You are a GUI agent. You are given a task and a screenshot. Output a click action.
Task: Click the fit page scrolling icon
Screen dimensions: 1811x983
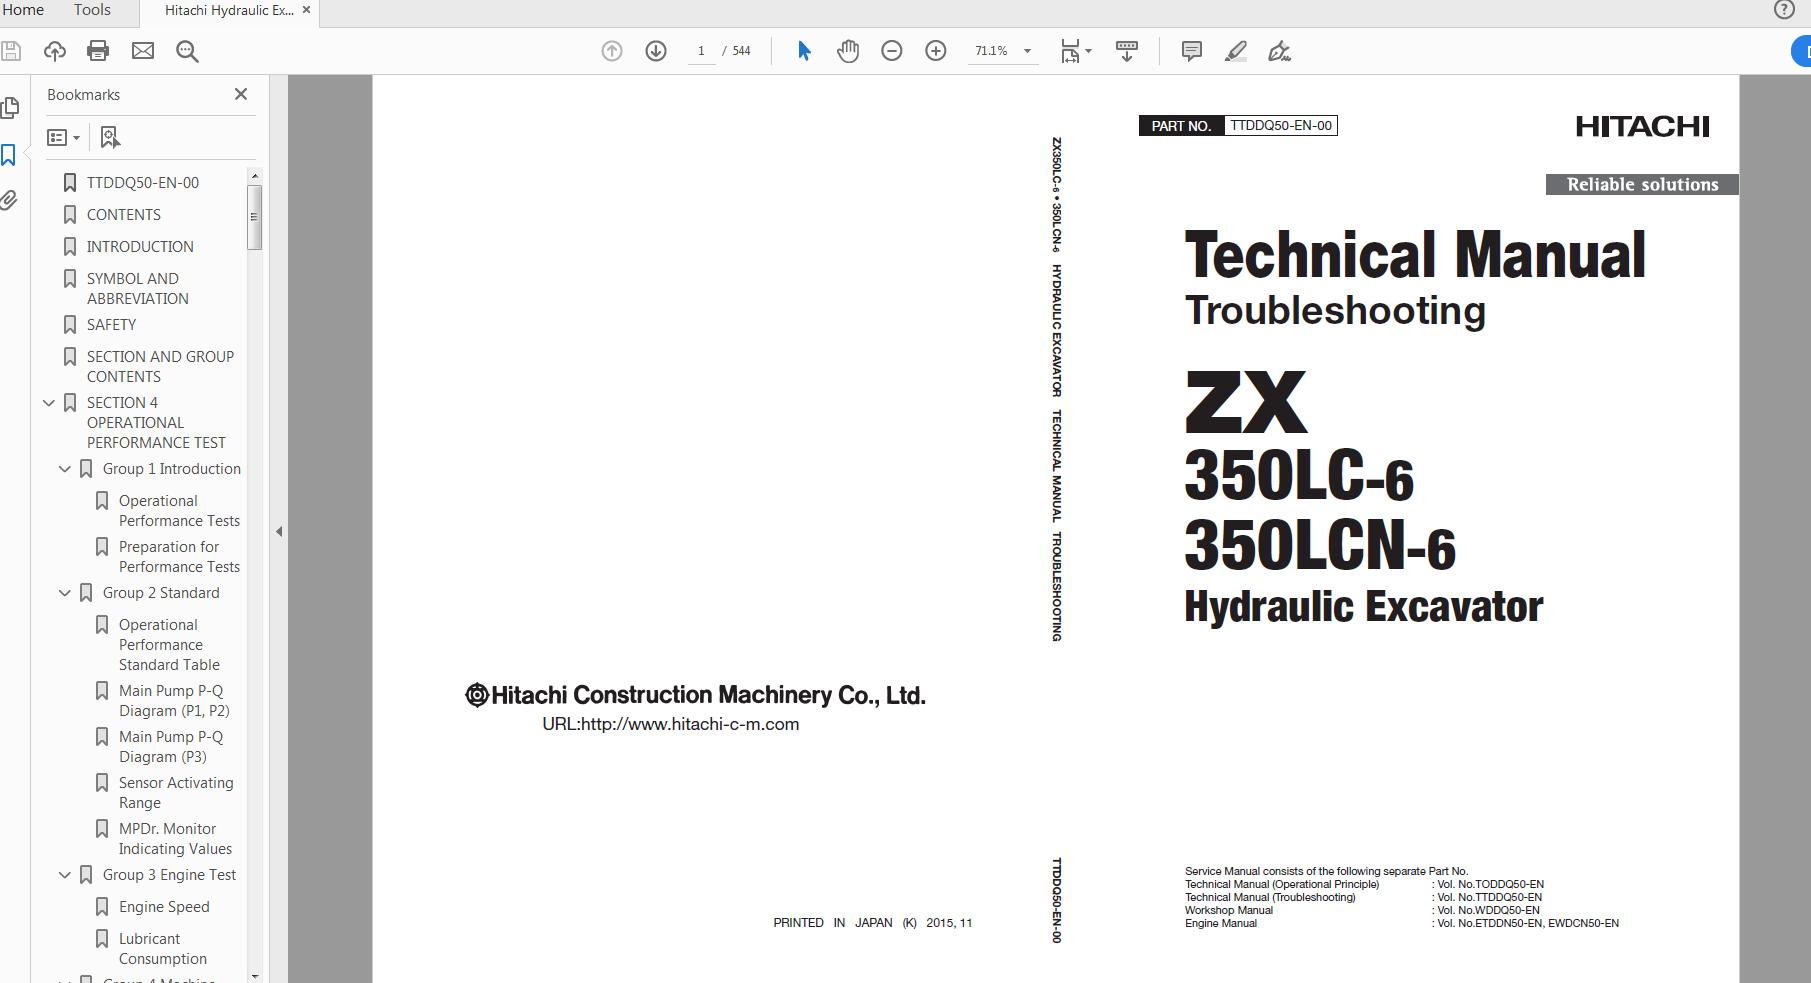click(x=1070, y=51)
